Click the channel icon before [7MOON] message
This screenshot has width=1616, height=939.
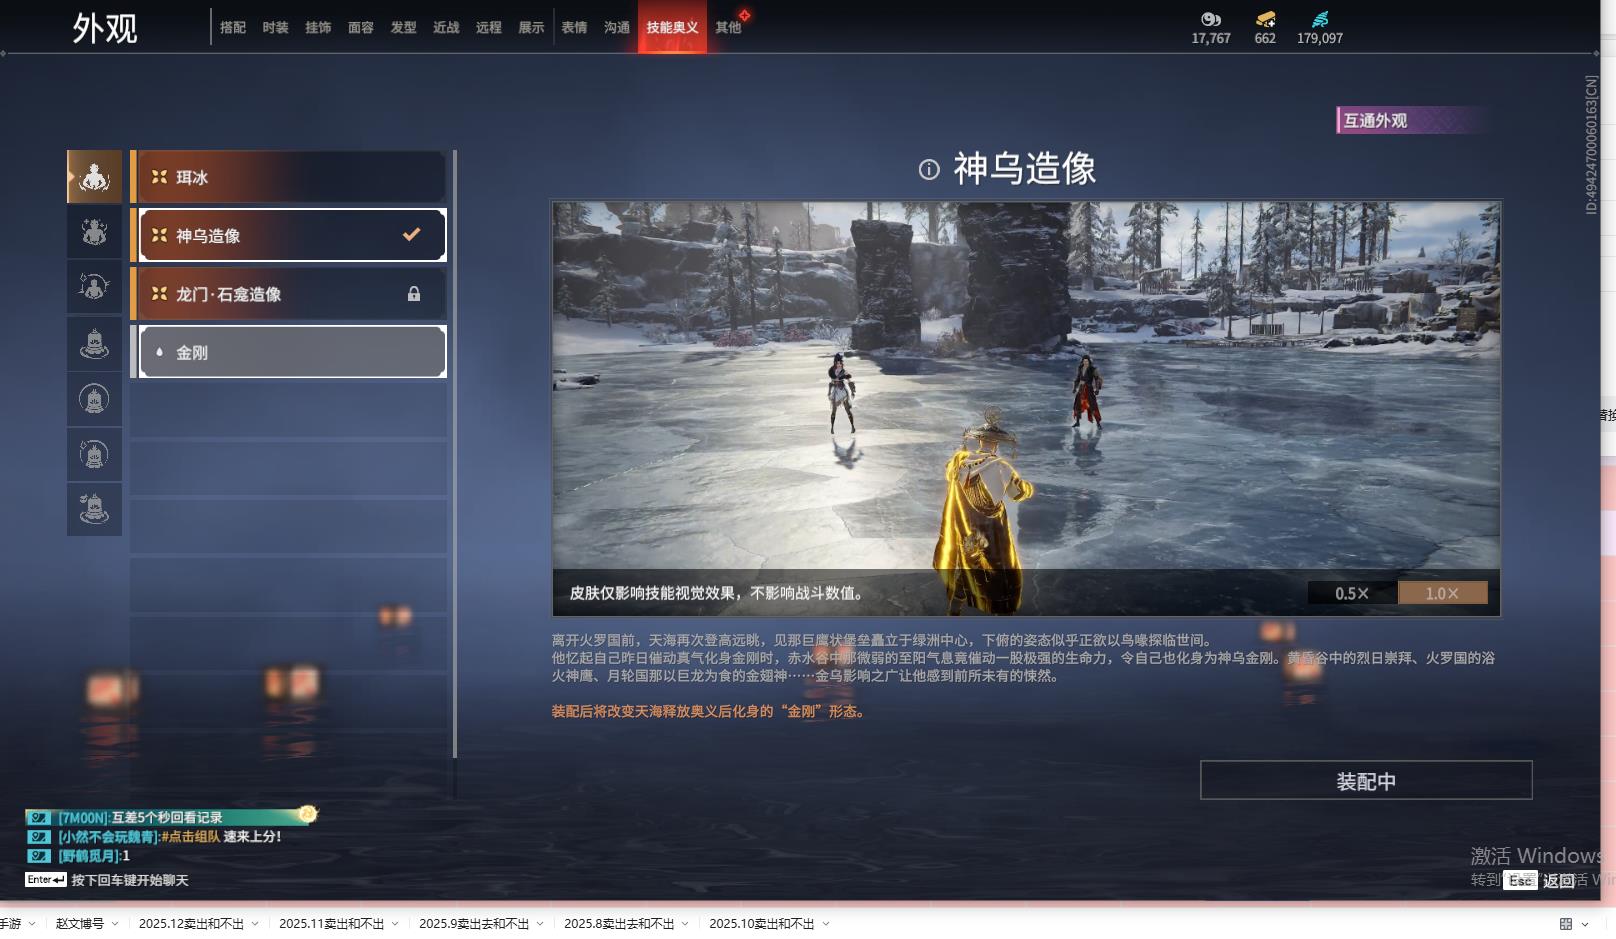(x=38, y=817)
